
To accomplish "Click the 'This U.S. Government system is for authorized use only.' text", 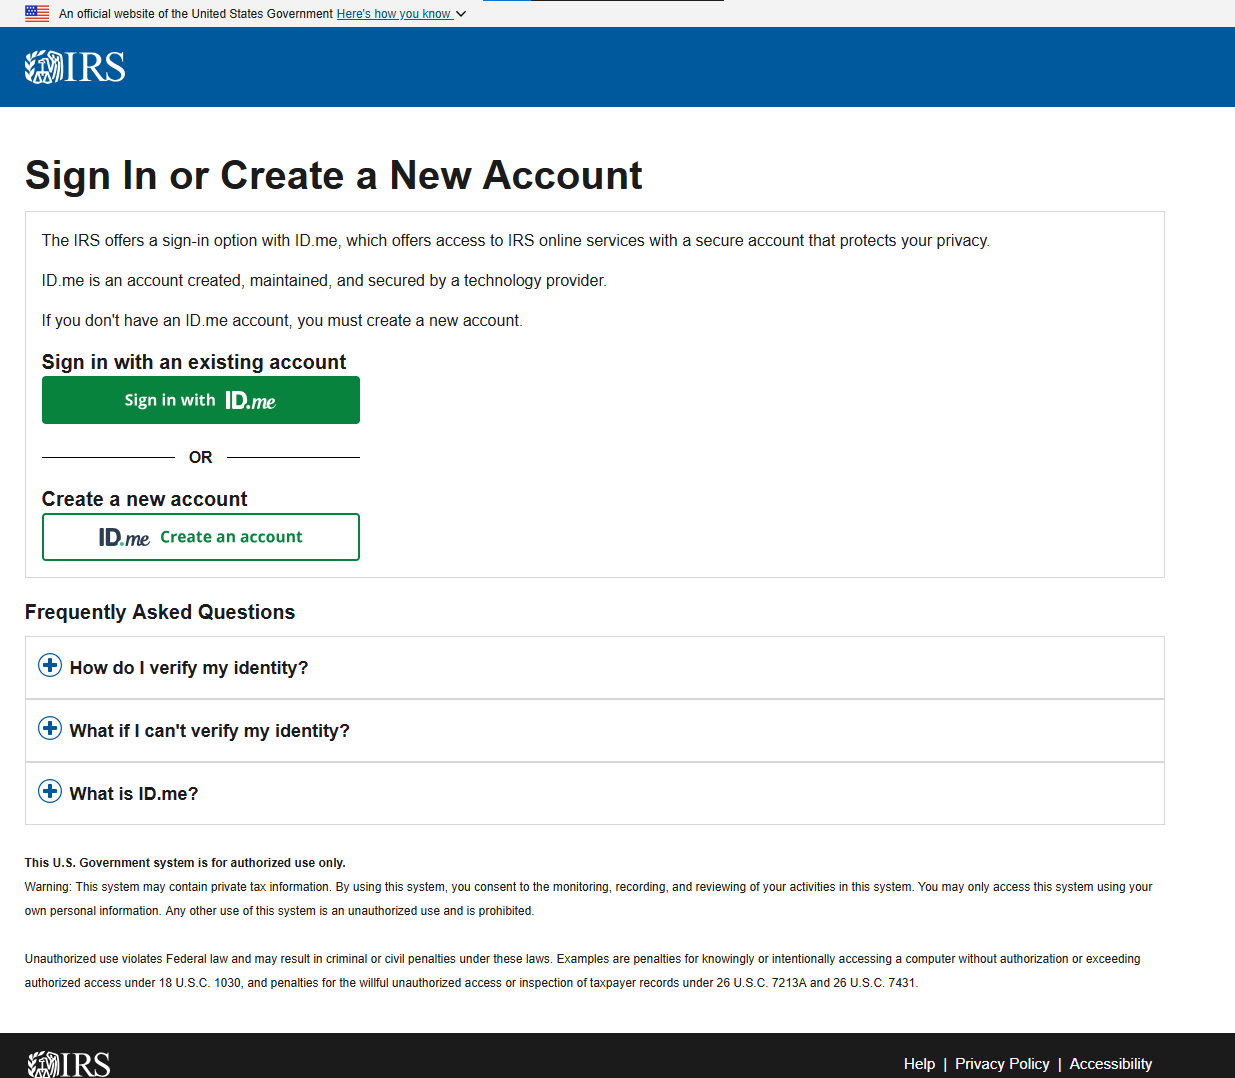I will [185, 863].
